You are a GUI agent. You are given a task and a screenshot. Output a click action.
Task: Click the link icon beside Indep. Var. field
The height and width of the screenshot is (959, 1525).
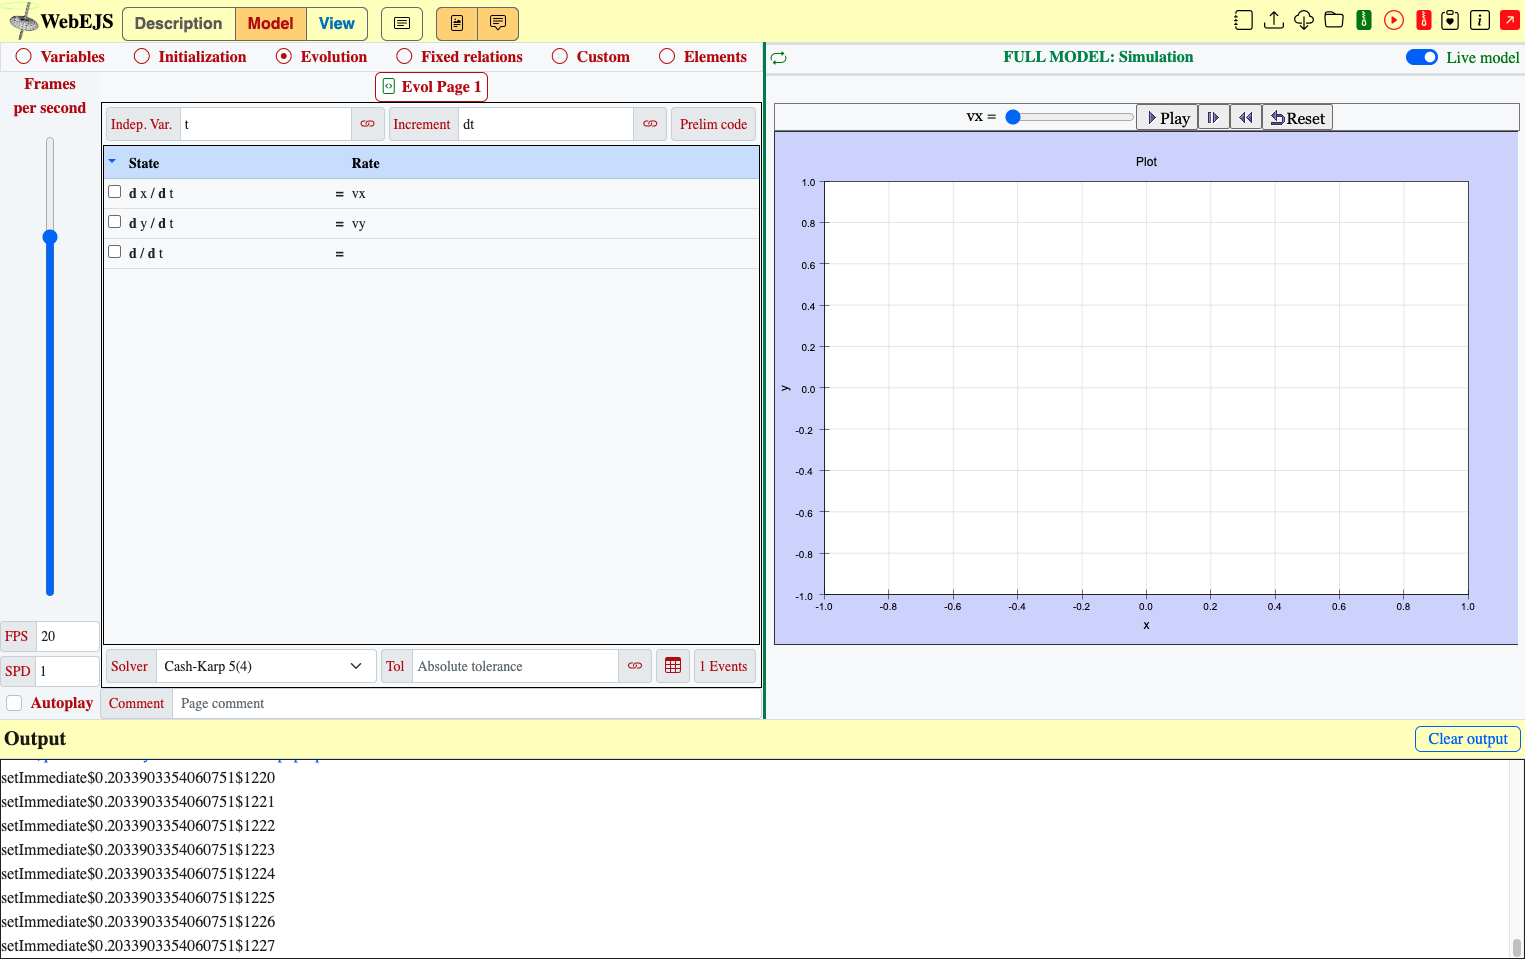(368, 124)
